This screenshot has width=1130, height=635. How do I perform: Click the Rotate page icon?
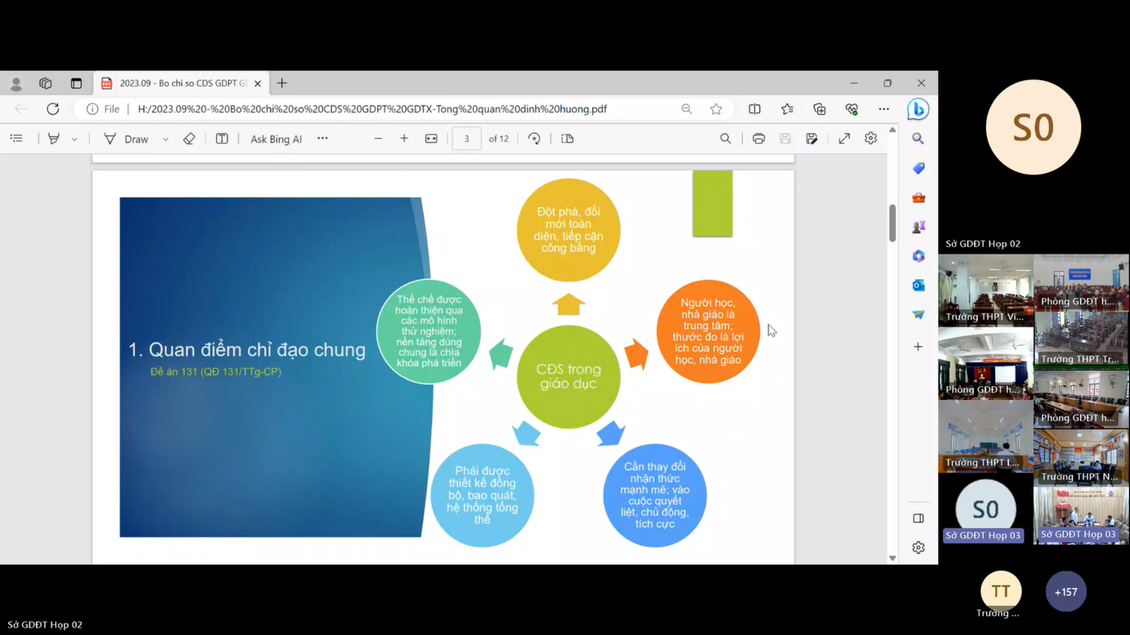click(534, 139)
